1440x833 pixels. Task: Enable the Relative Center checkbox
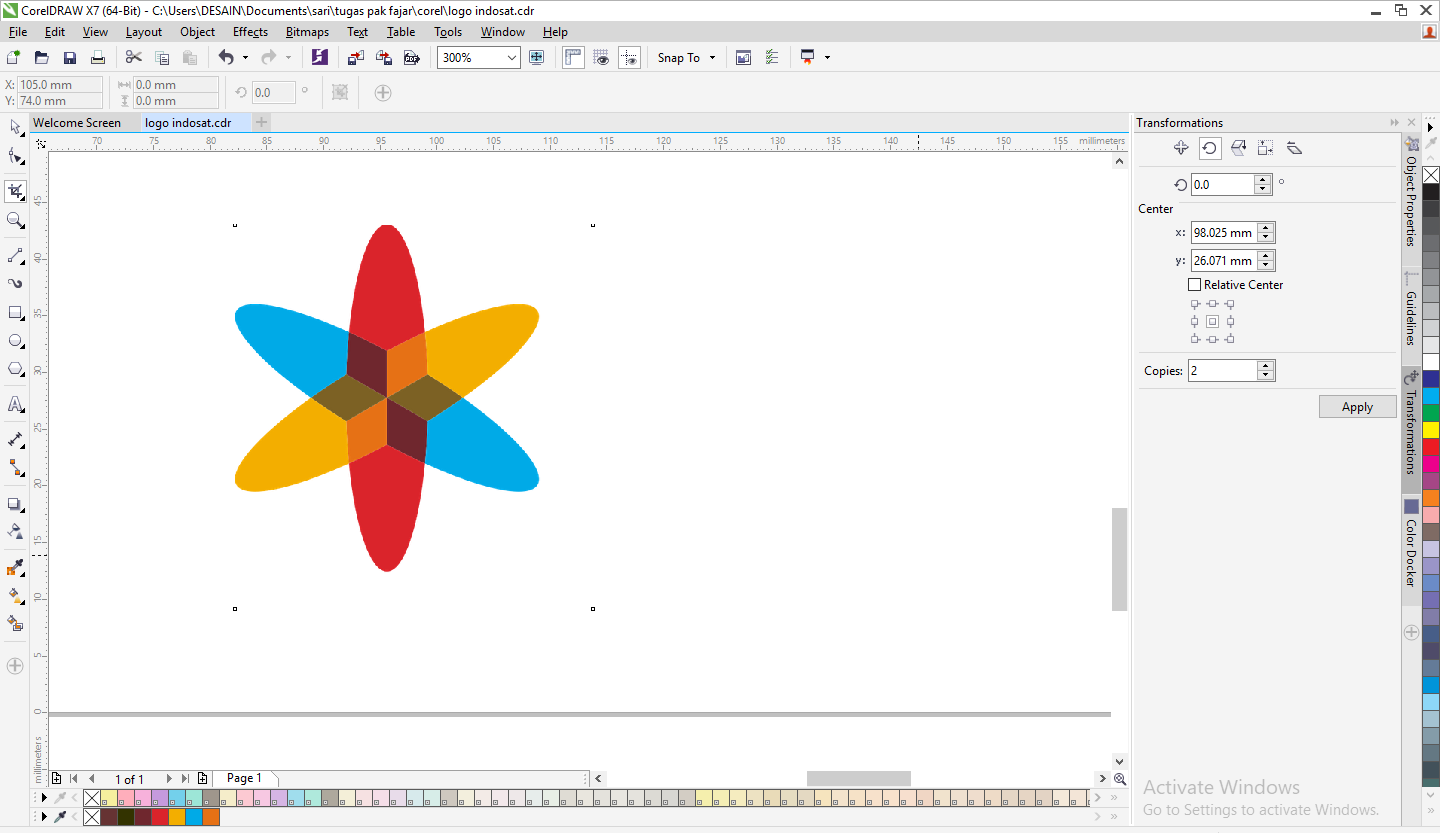[x=1194, y=285]
